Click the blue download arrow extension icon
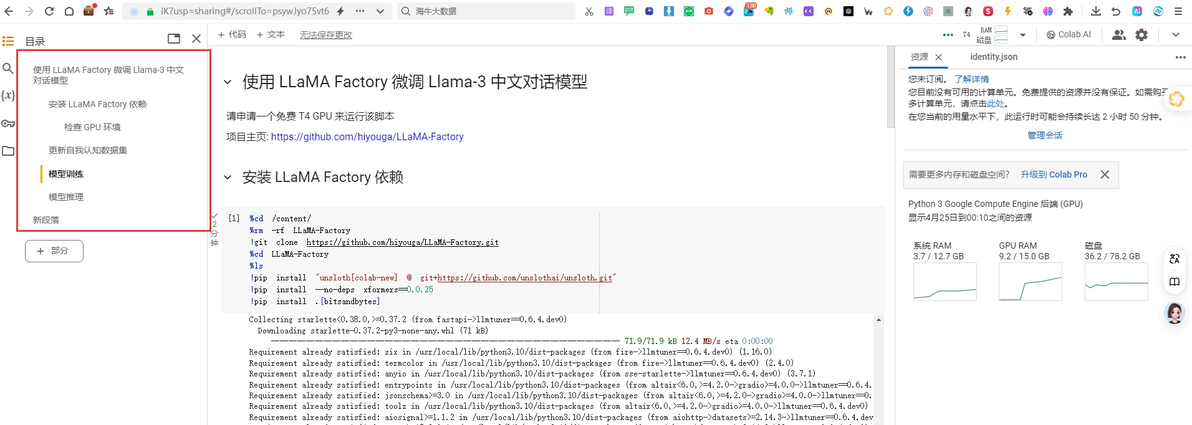 (x=668, y=11)
